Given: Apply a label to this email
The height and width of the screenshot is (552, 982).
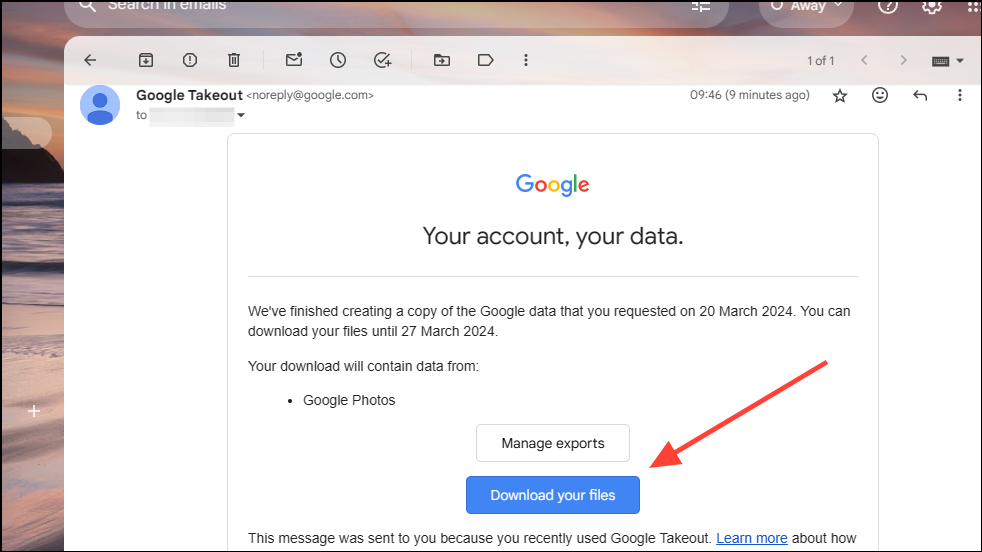Looking at the screenshot, I should pyautogui.click(x=485, y=60).
